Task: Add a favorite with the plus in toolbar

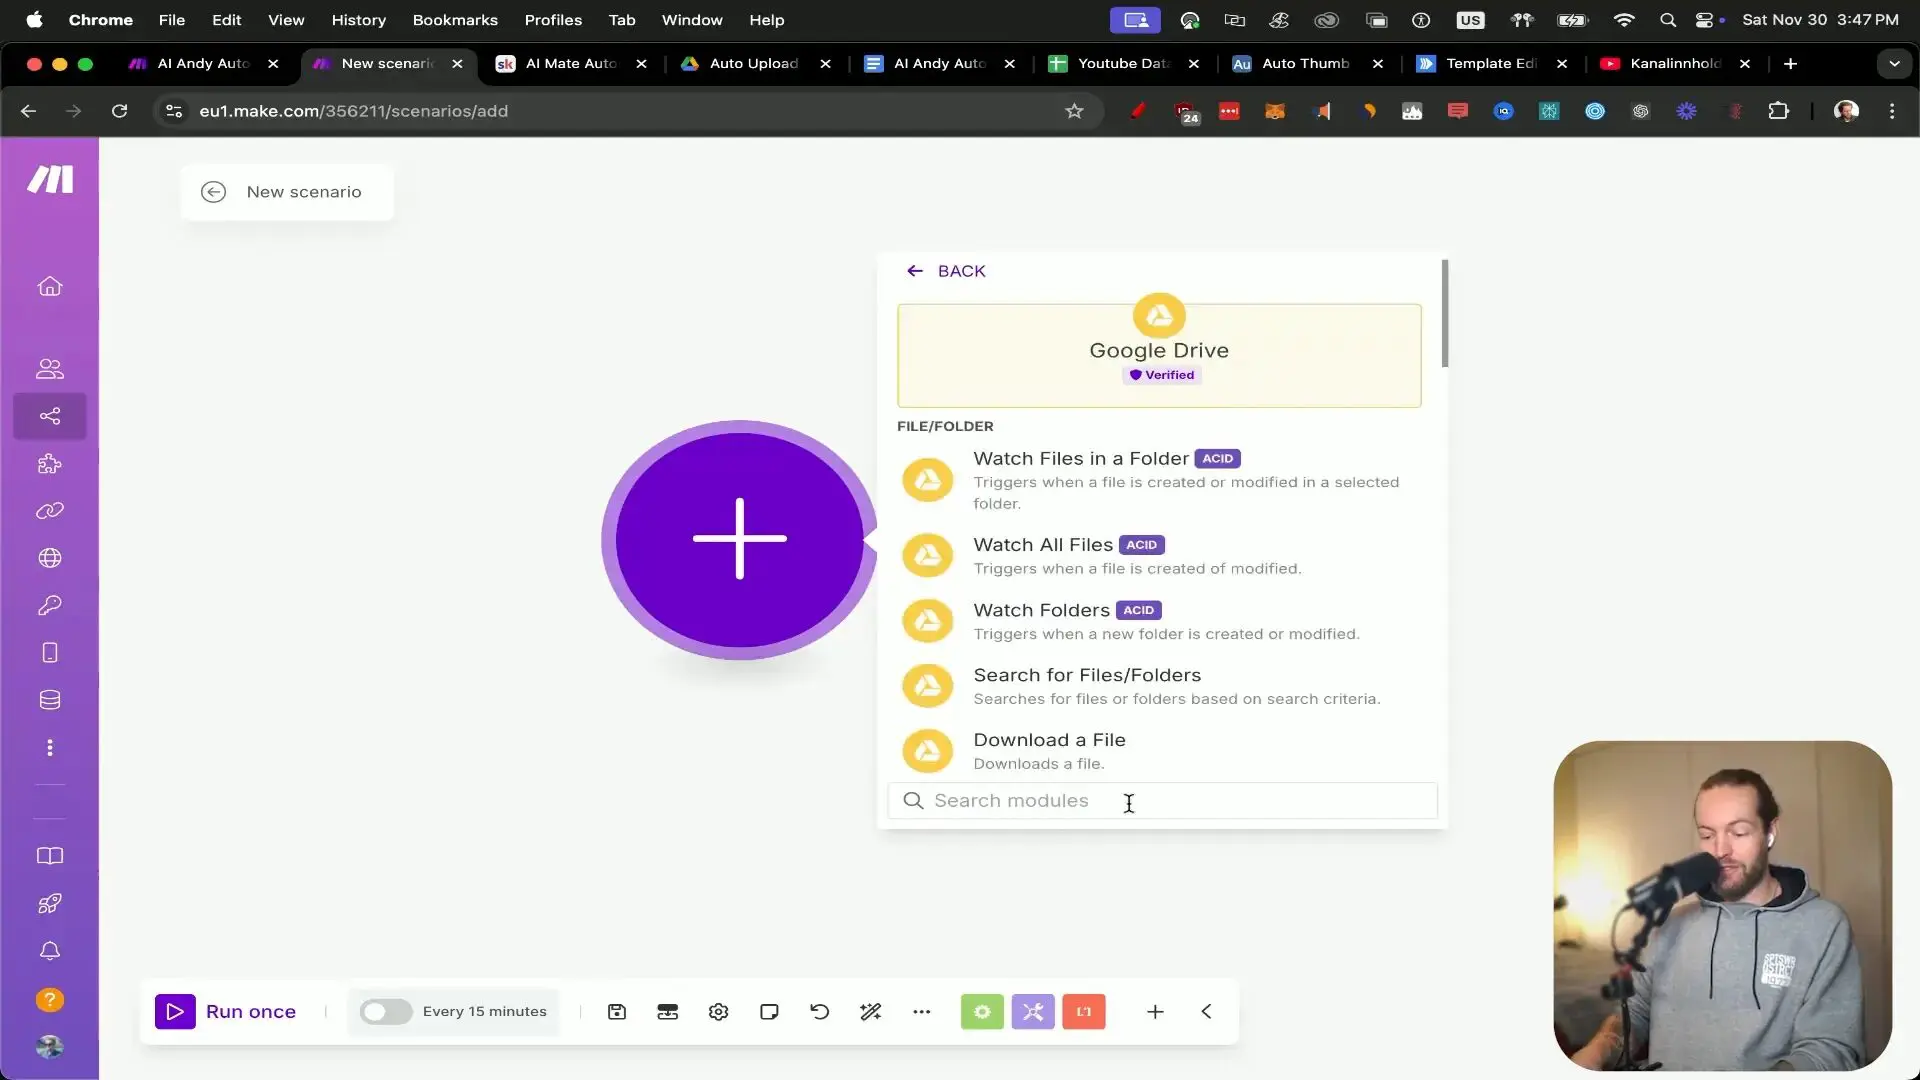Action: 1155,1012
